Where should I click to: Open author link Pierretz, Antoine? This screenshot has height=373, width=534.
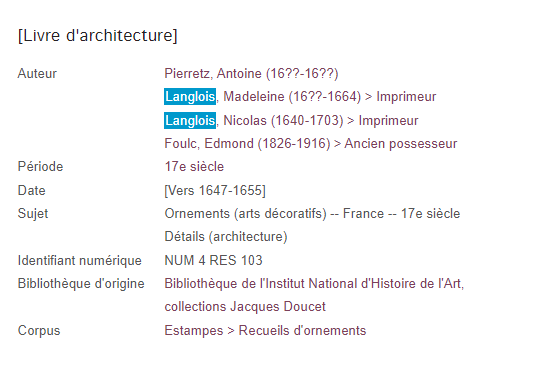(x=251, y=74)
